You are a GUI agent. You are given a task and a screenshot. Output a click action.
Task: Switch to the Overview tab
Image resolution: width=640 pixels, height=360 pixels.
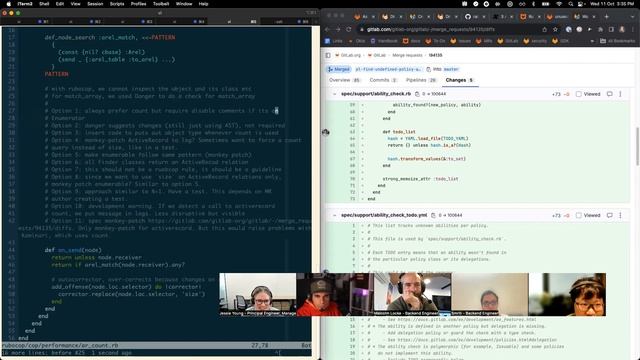click(344, 80)
